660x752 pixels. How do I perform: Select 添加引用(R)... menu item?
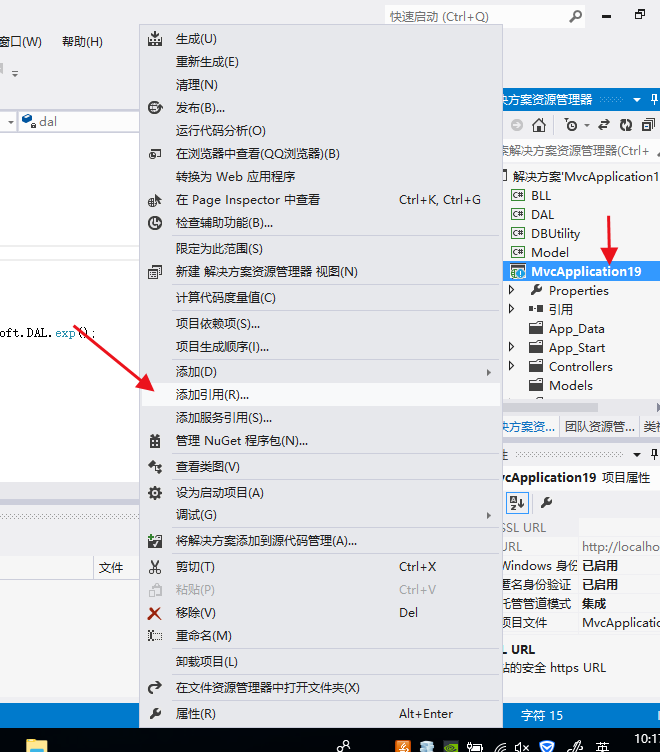tap(321, 395)
